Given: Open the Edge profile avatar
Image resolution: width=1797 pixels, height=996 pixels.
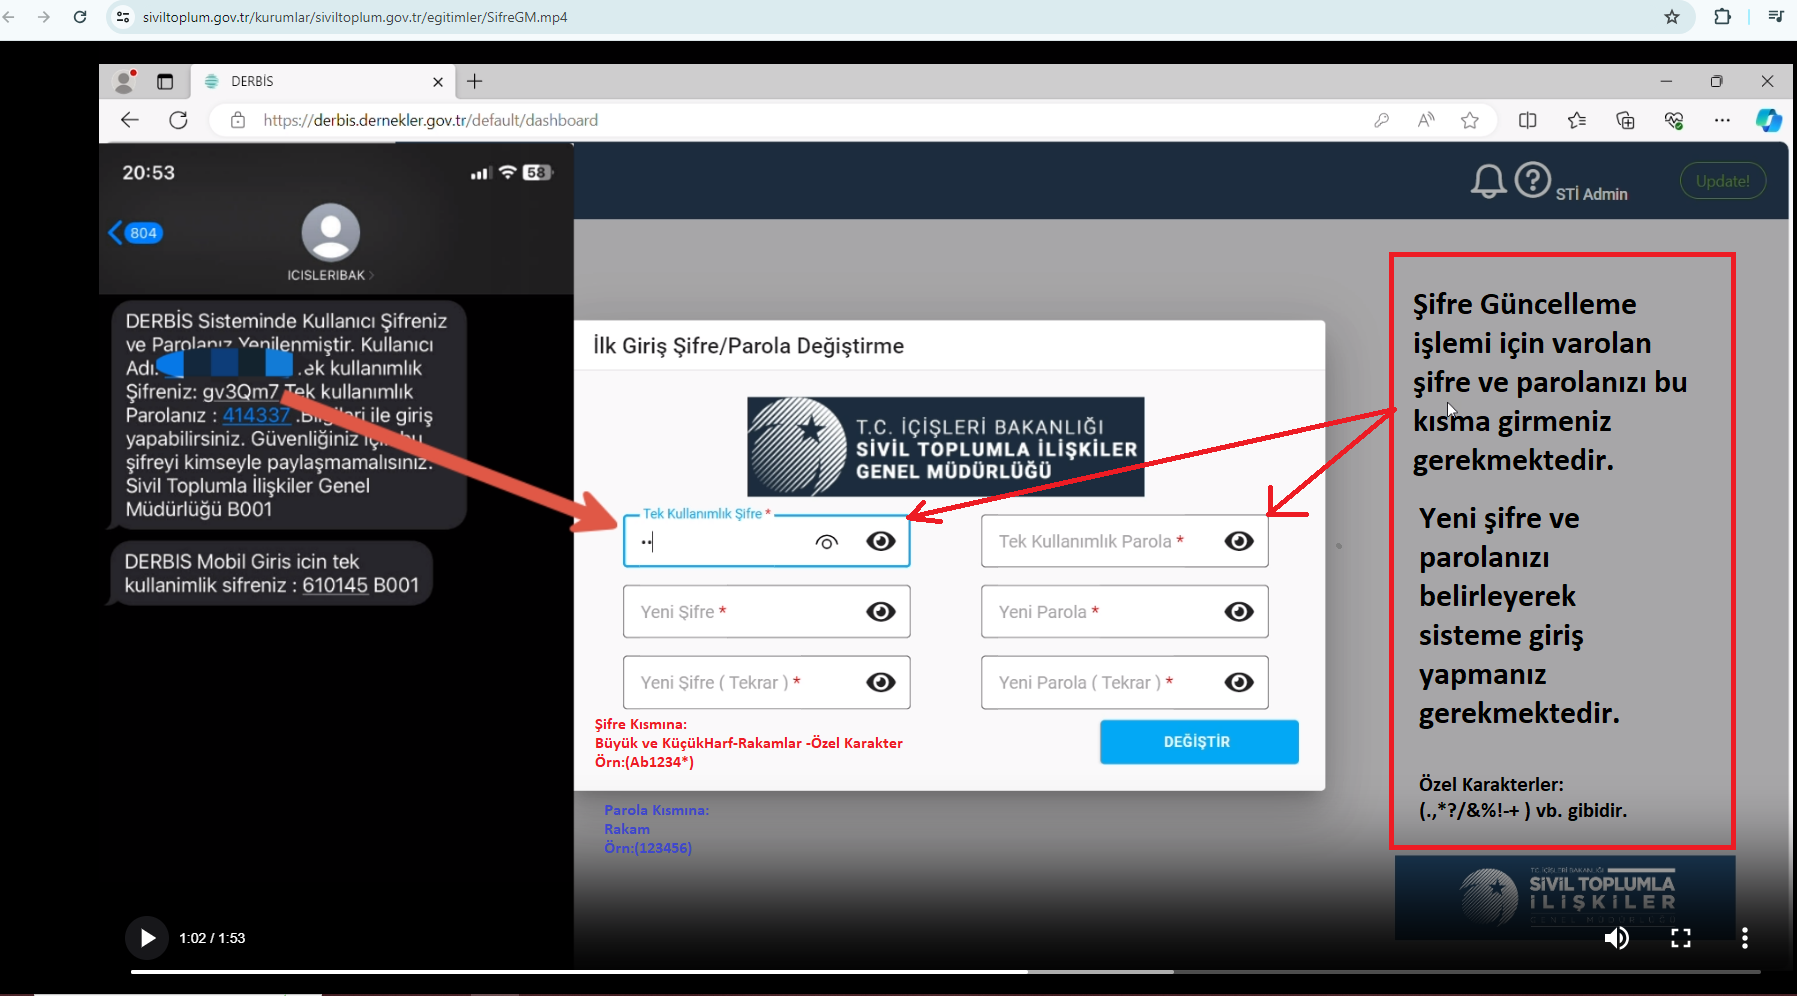Looking at the screenshot, I should [x=125, y=82].
